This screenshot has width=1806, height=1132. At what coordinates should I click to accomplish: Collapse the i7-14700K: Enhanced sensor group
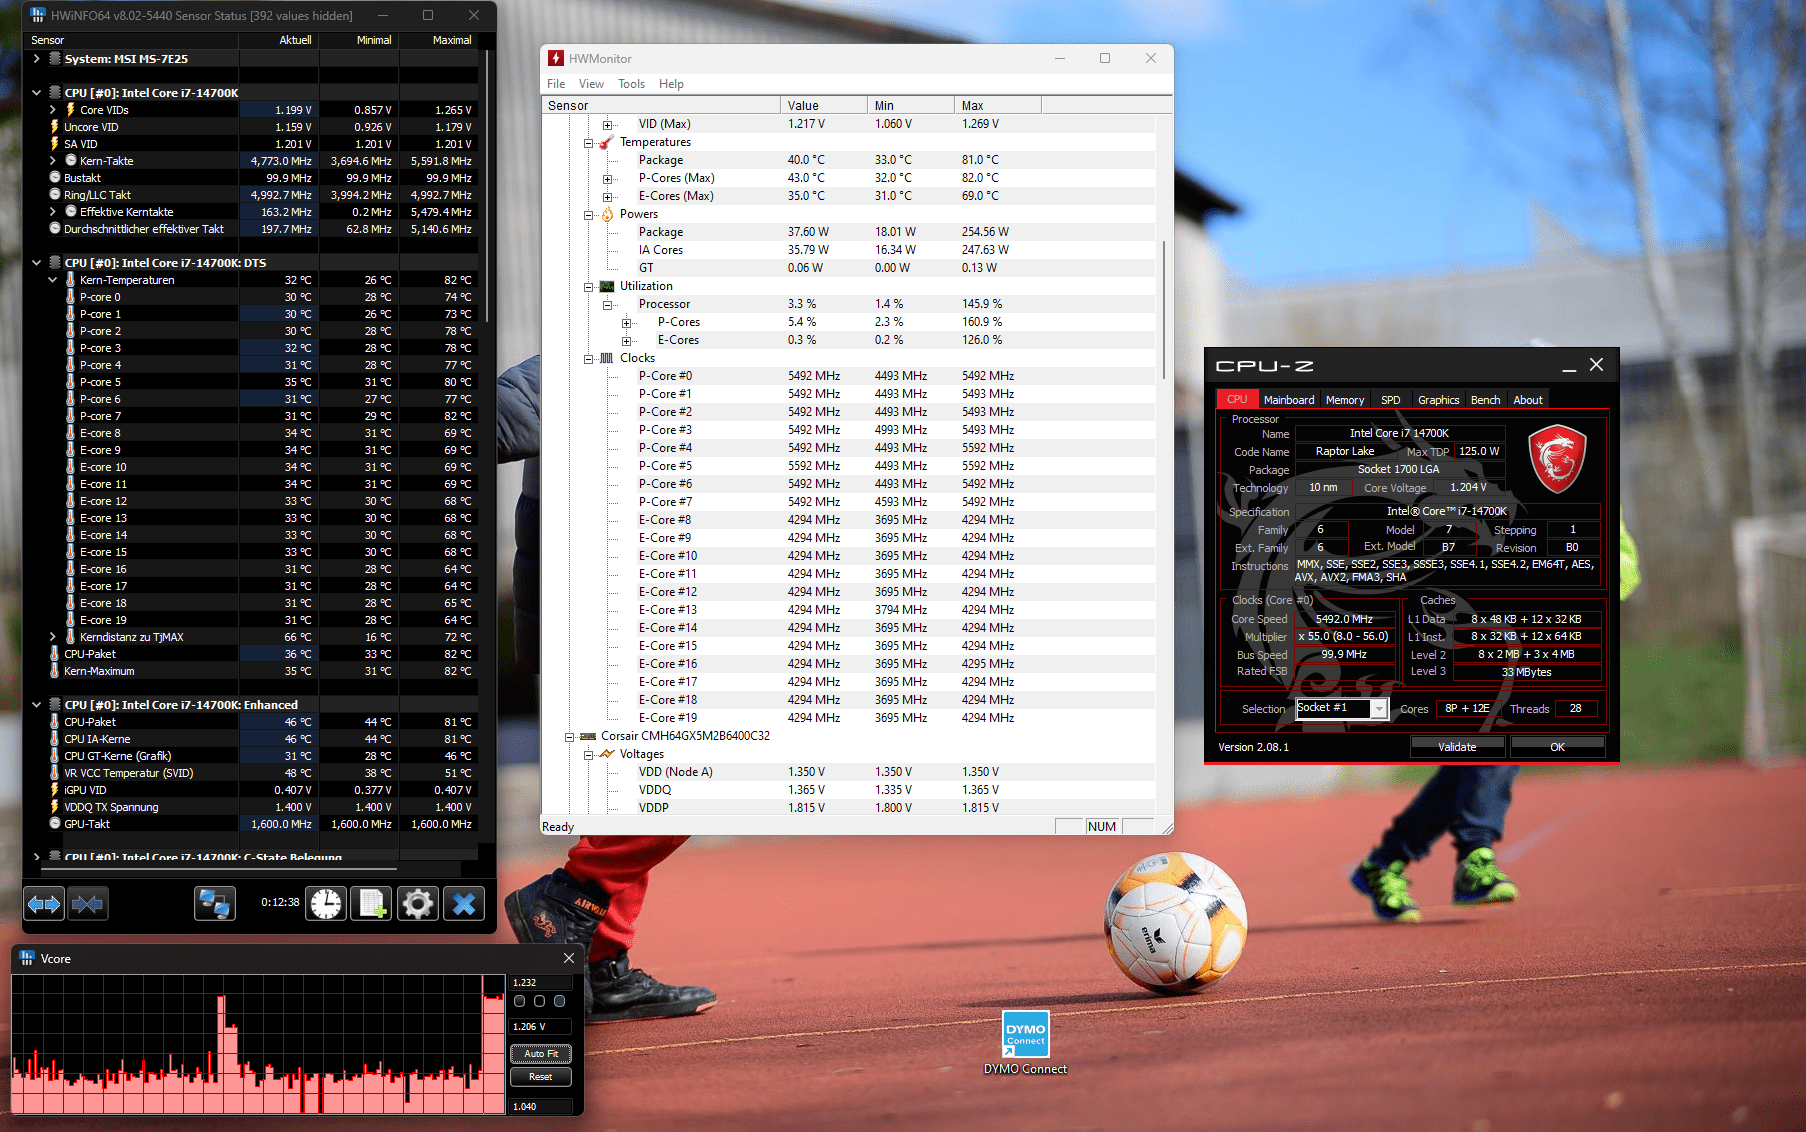point(37,705)
